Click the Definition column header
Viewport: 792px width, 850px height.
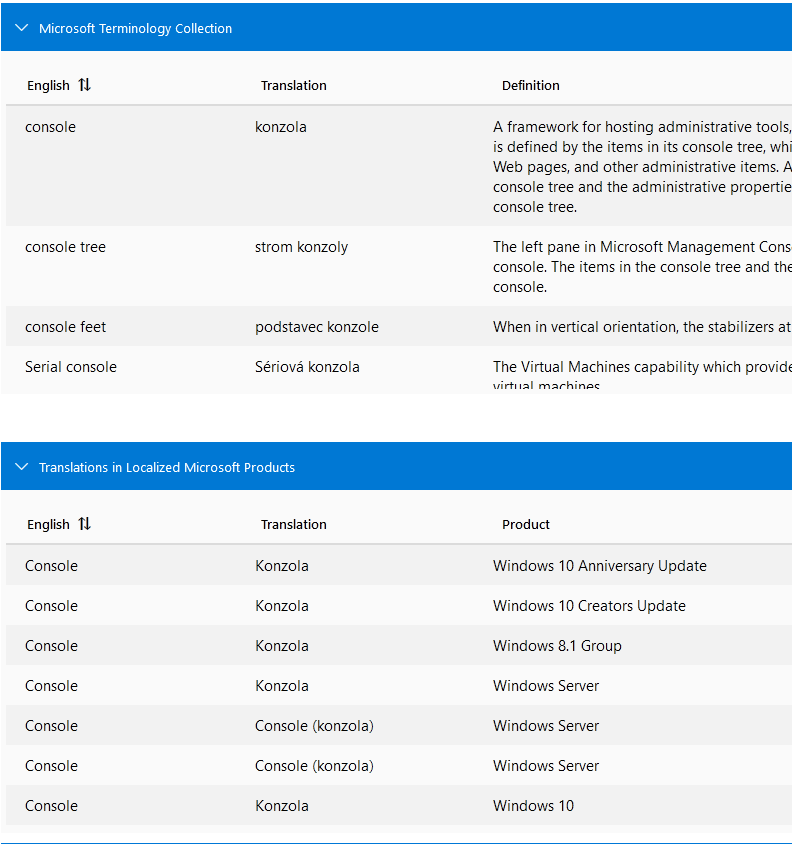530,86
